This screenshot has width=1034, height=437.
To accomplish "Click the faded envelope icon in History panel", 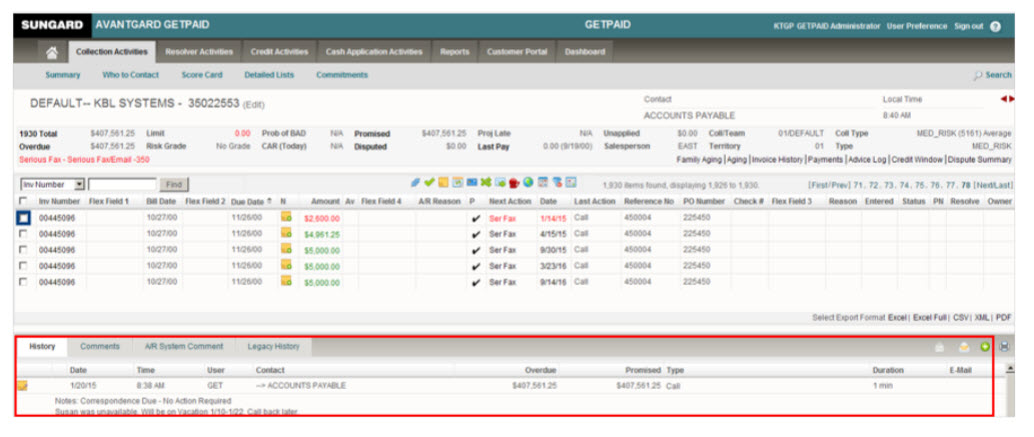I will click(x=940, y=347).
